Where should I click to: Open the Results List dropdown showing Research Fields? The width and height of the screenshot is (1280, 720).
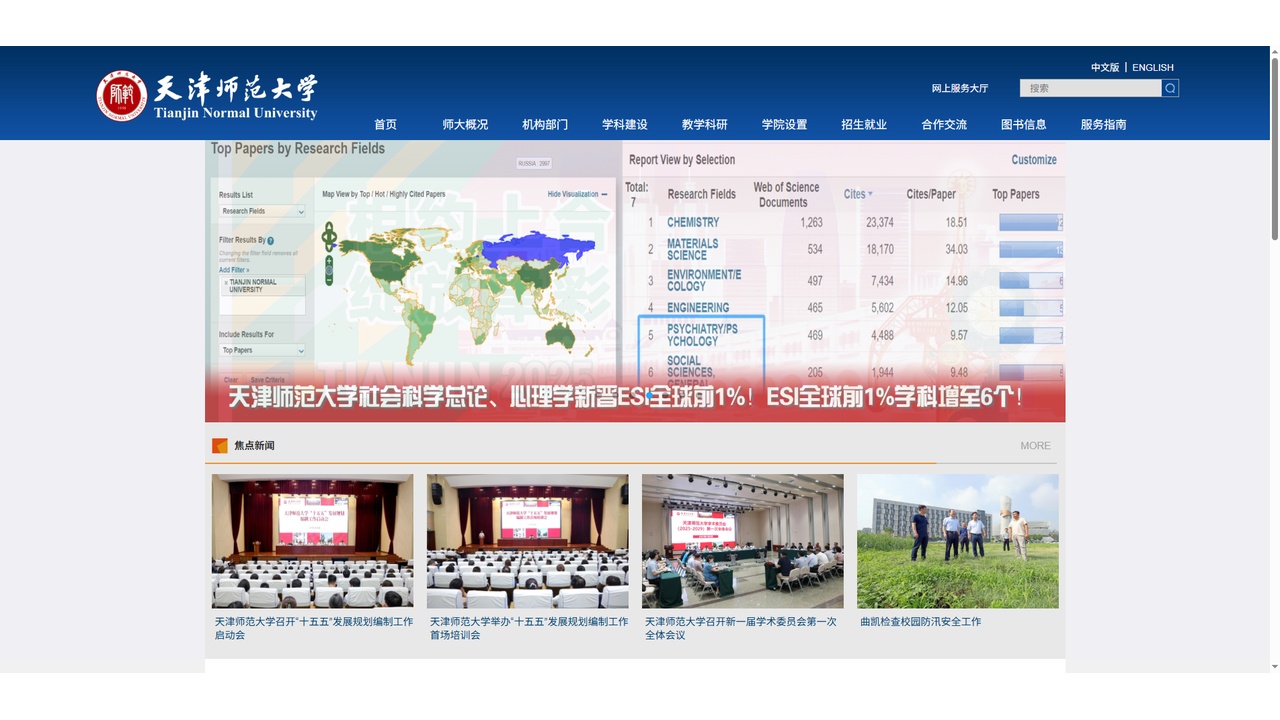[262, 211]
